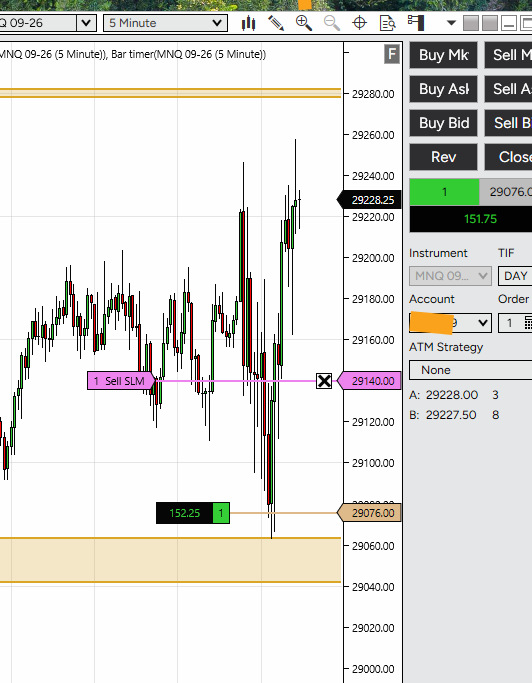Click the first gray window layout button
The height and width of the screenshot is (683, 532).
[x=471, y=23]
